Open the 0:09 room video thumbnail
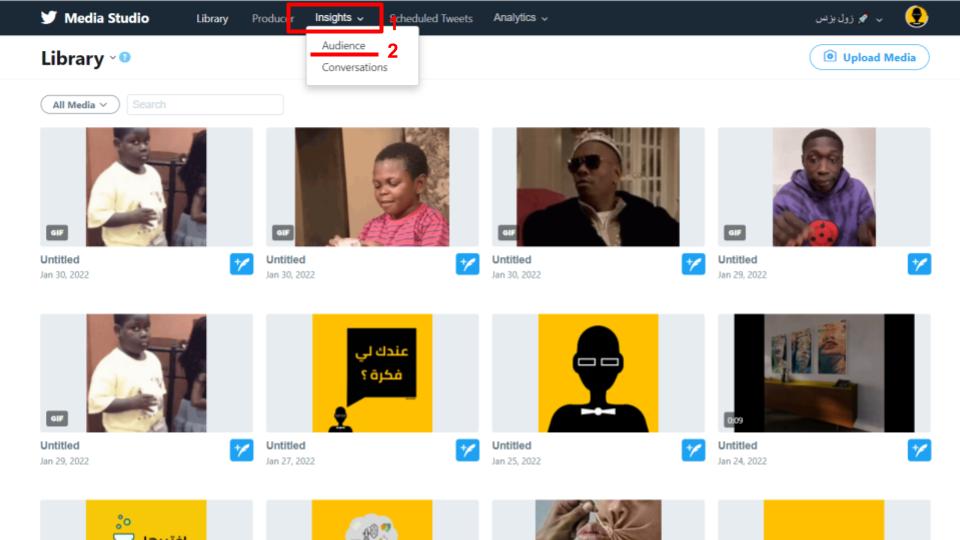Screen dimensions: 960x540 click(x=824, y=373)
